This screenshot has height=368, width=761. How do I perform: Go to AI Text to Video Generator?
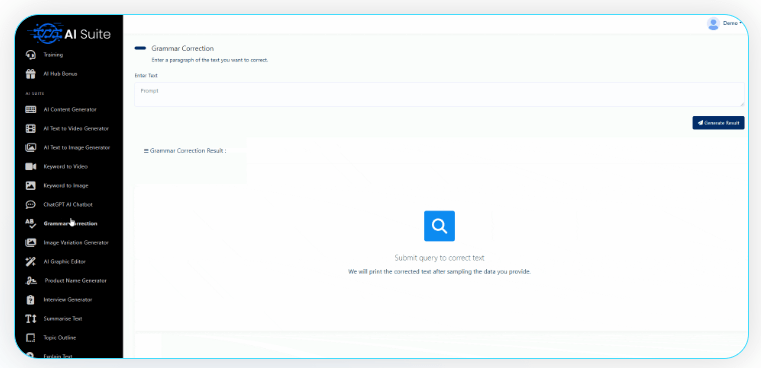point(76,129)
